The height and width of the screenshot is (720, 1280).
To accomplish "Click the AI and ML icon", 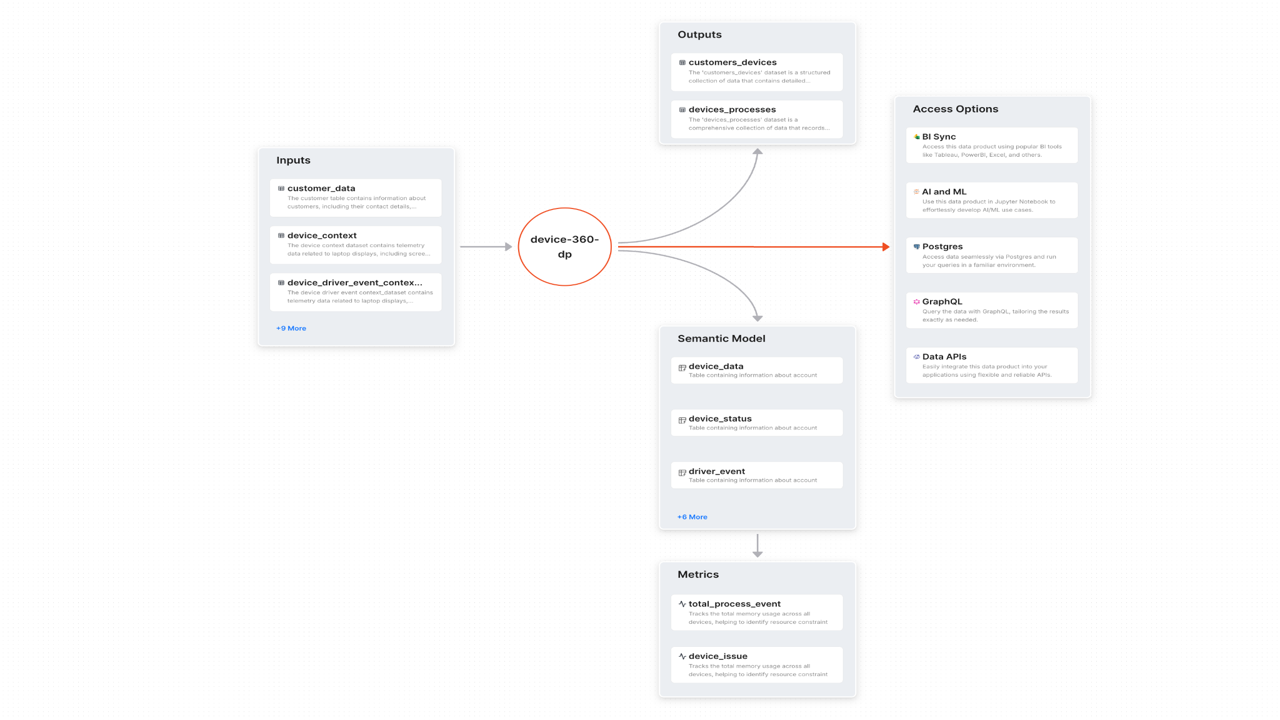I will tap(916, 192).
